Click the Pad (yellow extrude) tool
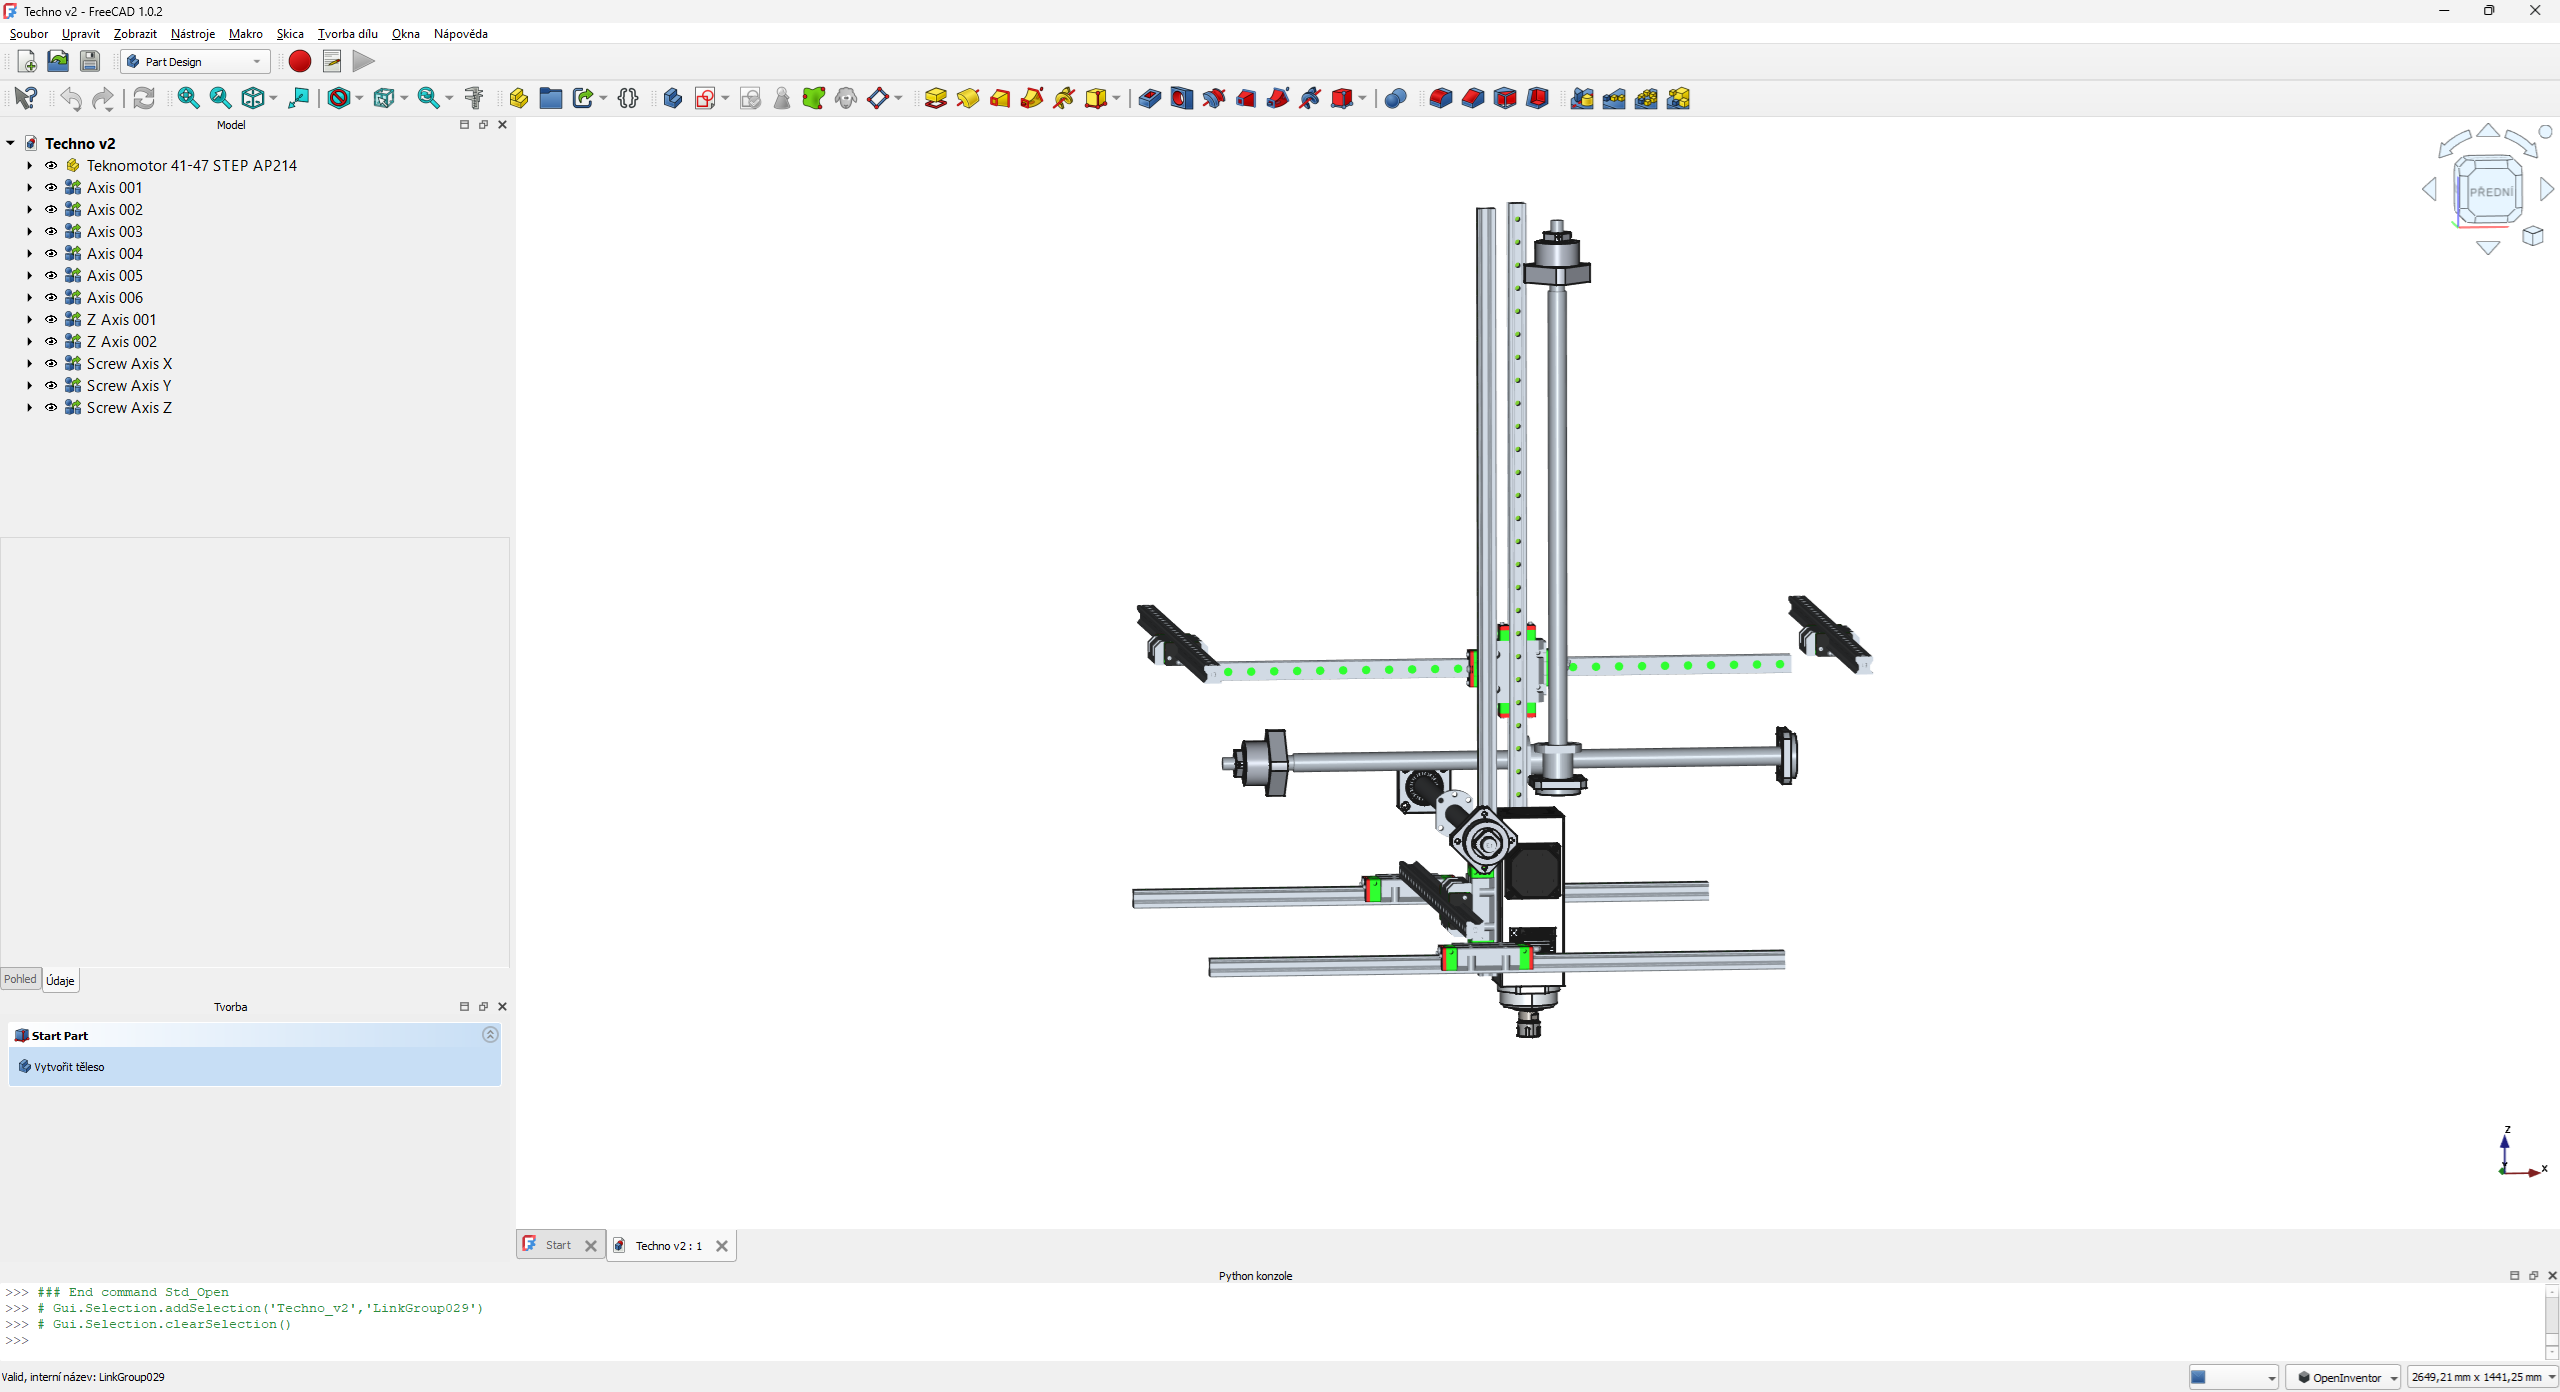The height and width of the screenshot is (1392, 2560). [x=935, y=98]
